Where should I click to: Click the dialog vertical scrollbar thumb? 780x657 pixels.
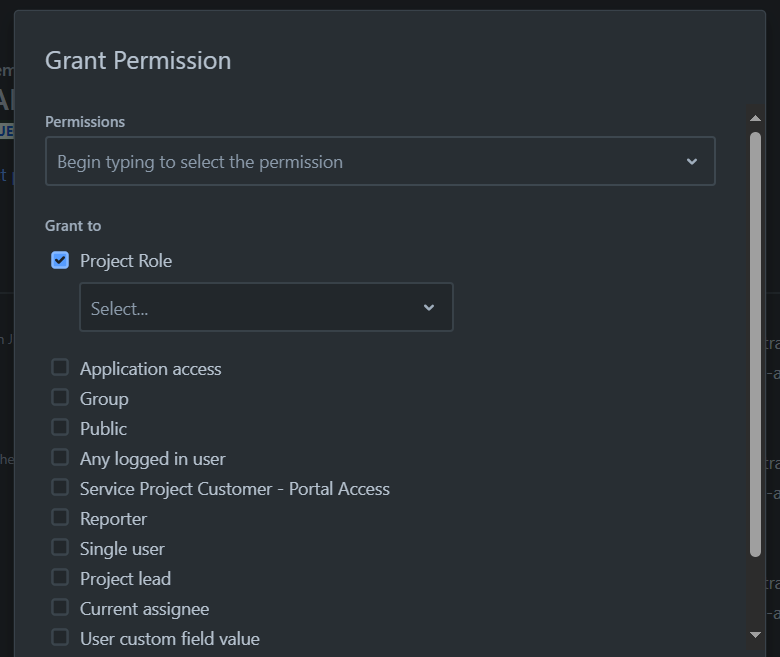tap(755, 340)
